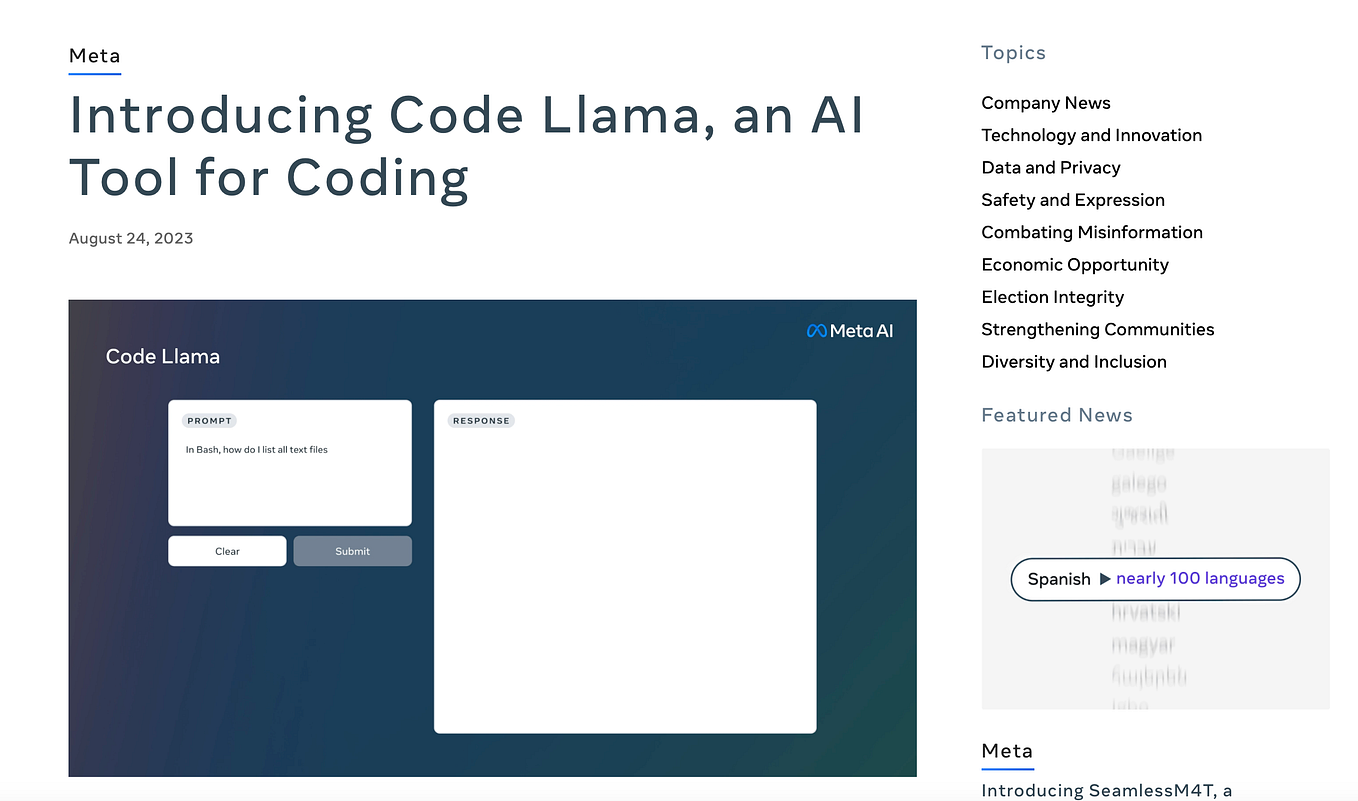The height and width of the screenshot is (801, 1358).
Task: Select the Election Integrity topic
Action: pos(1052,297)
